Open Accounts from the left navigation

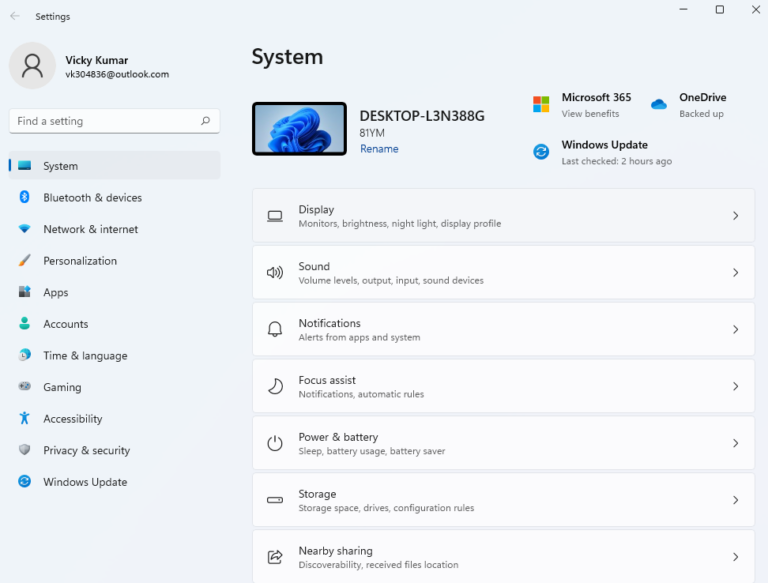coord(66,324)
